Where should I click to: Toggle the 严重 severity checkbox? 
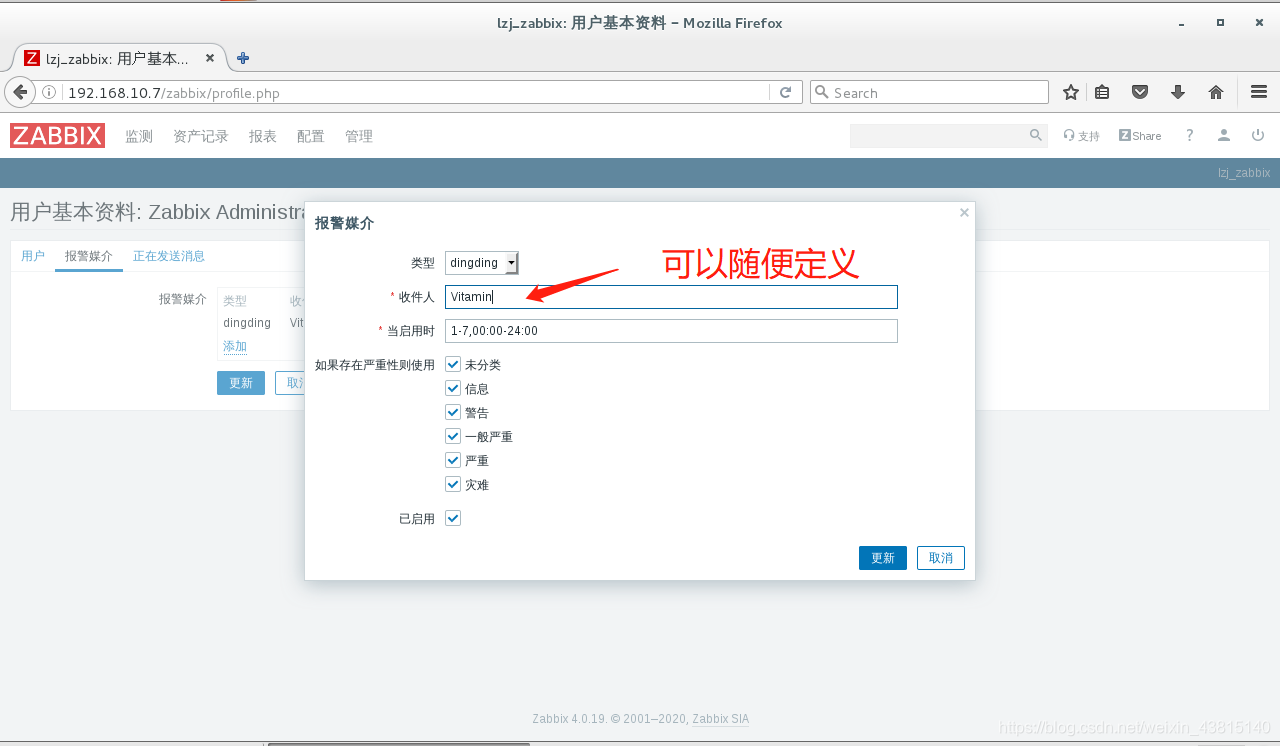tap(453, 460)
